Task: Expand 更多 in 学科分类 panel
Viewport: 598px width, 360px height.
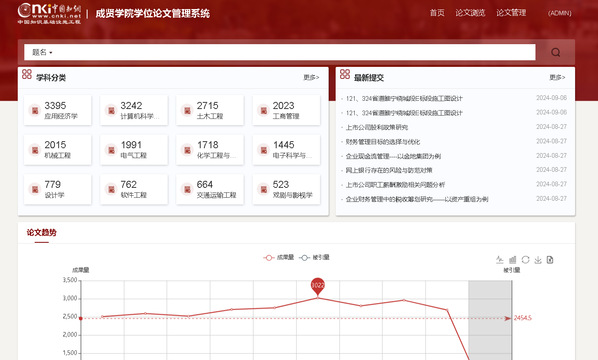Action: (x=311, y=77)
